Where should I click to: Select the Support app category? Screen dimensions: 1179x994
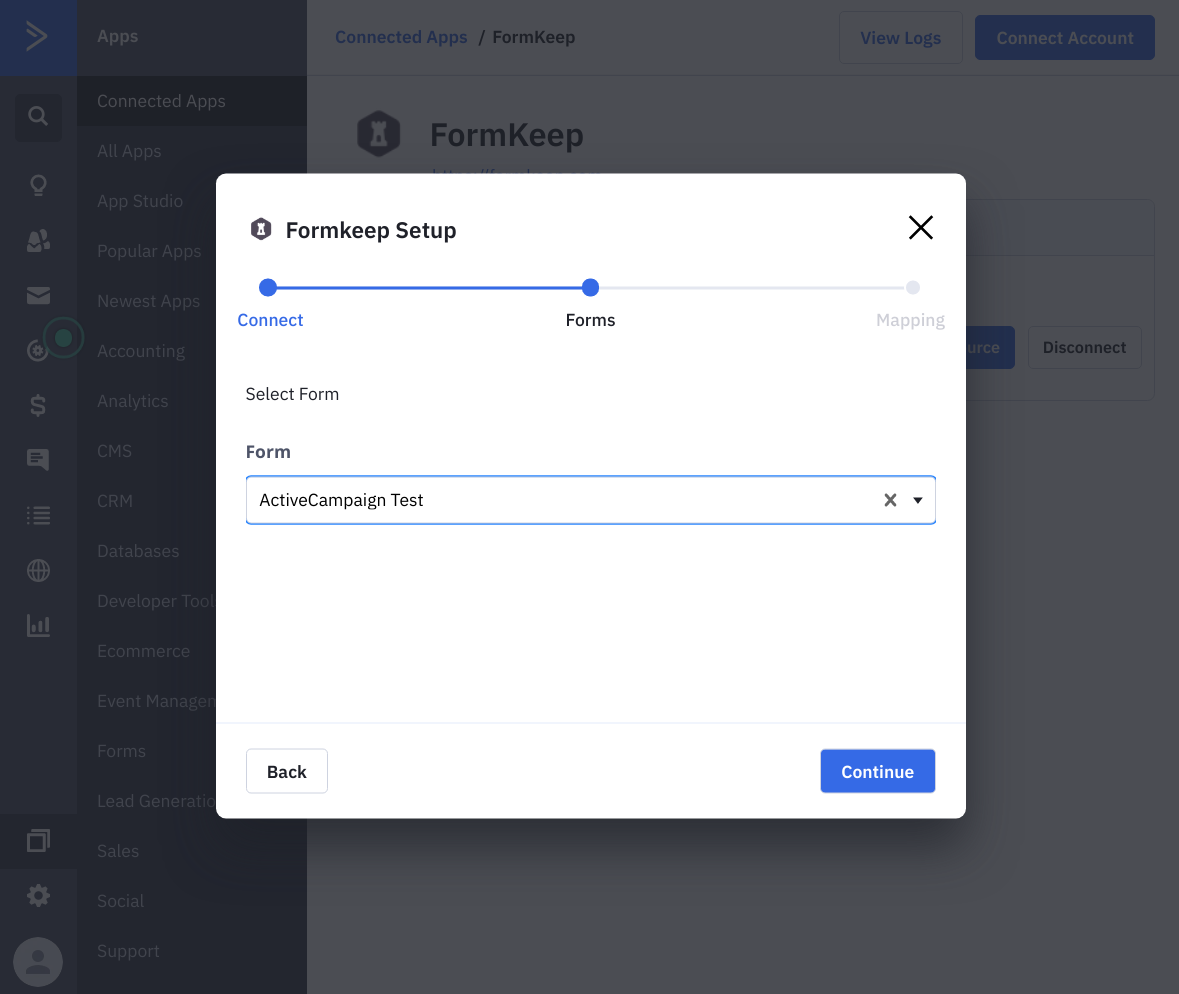click(128, 951)
